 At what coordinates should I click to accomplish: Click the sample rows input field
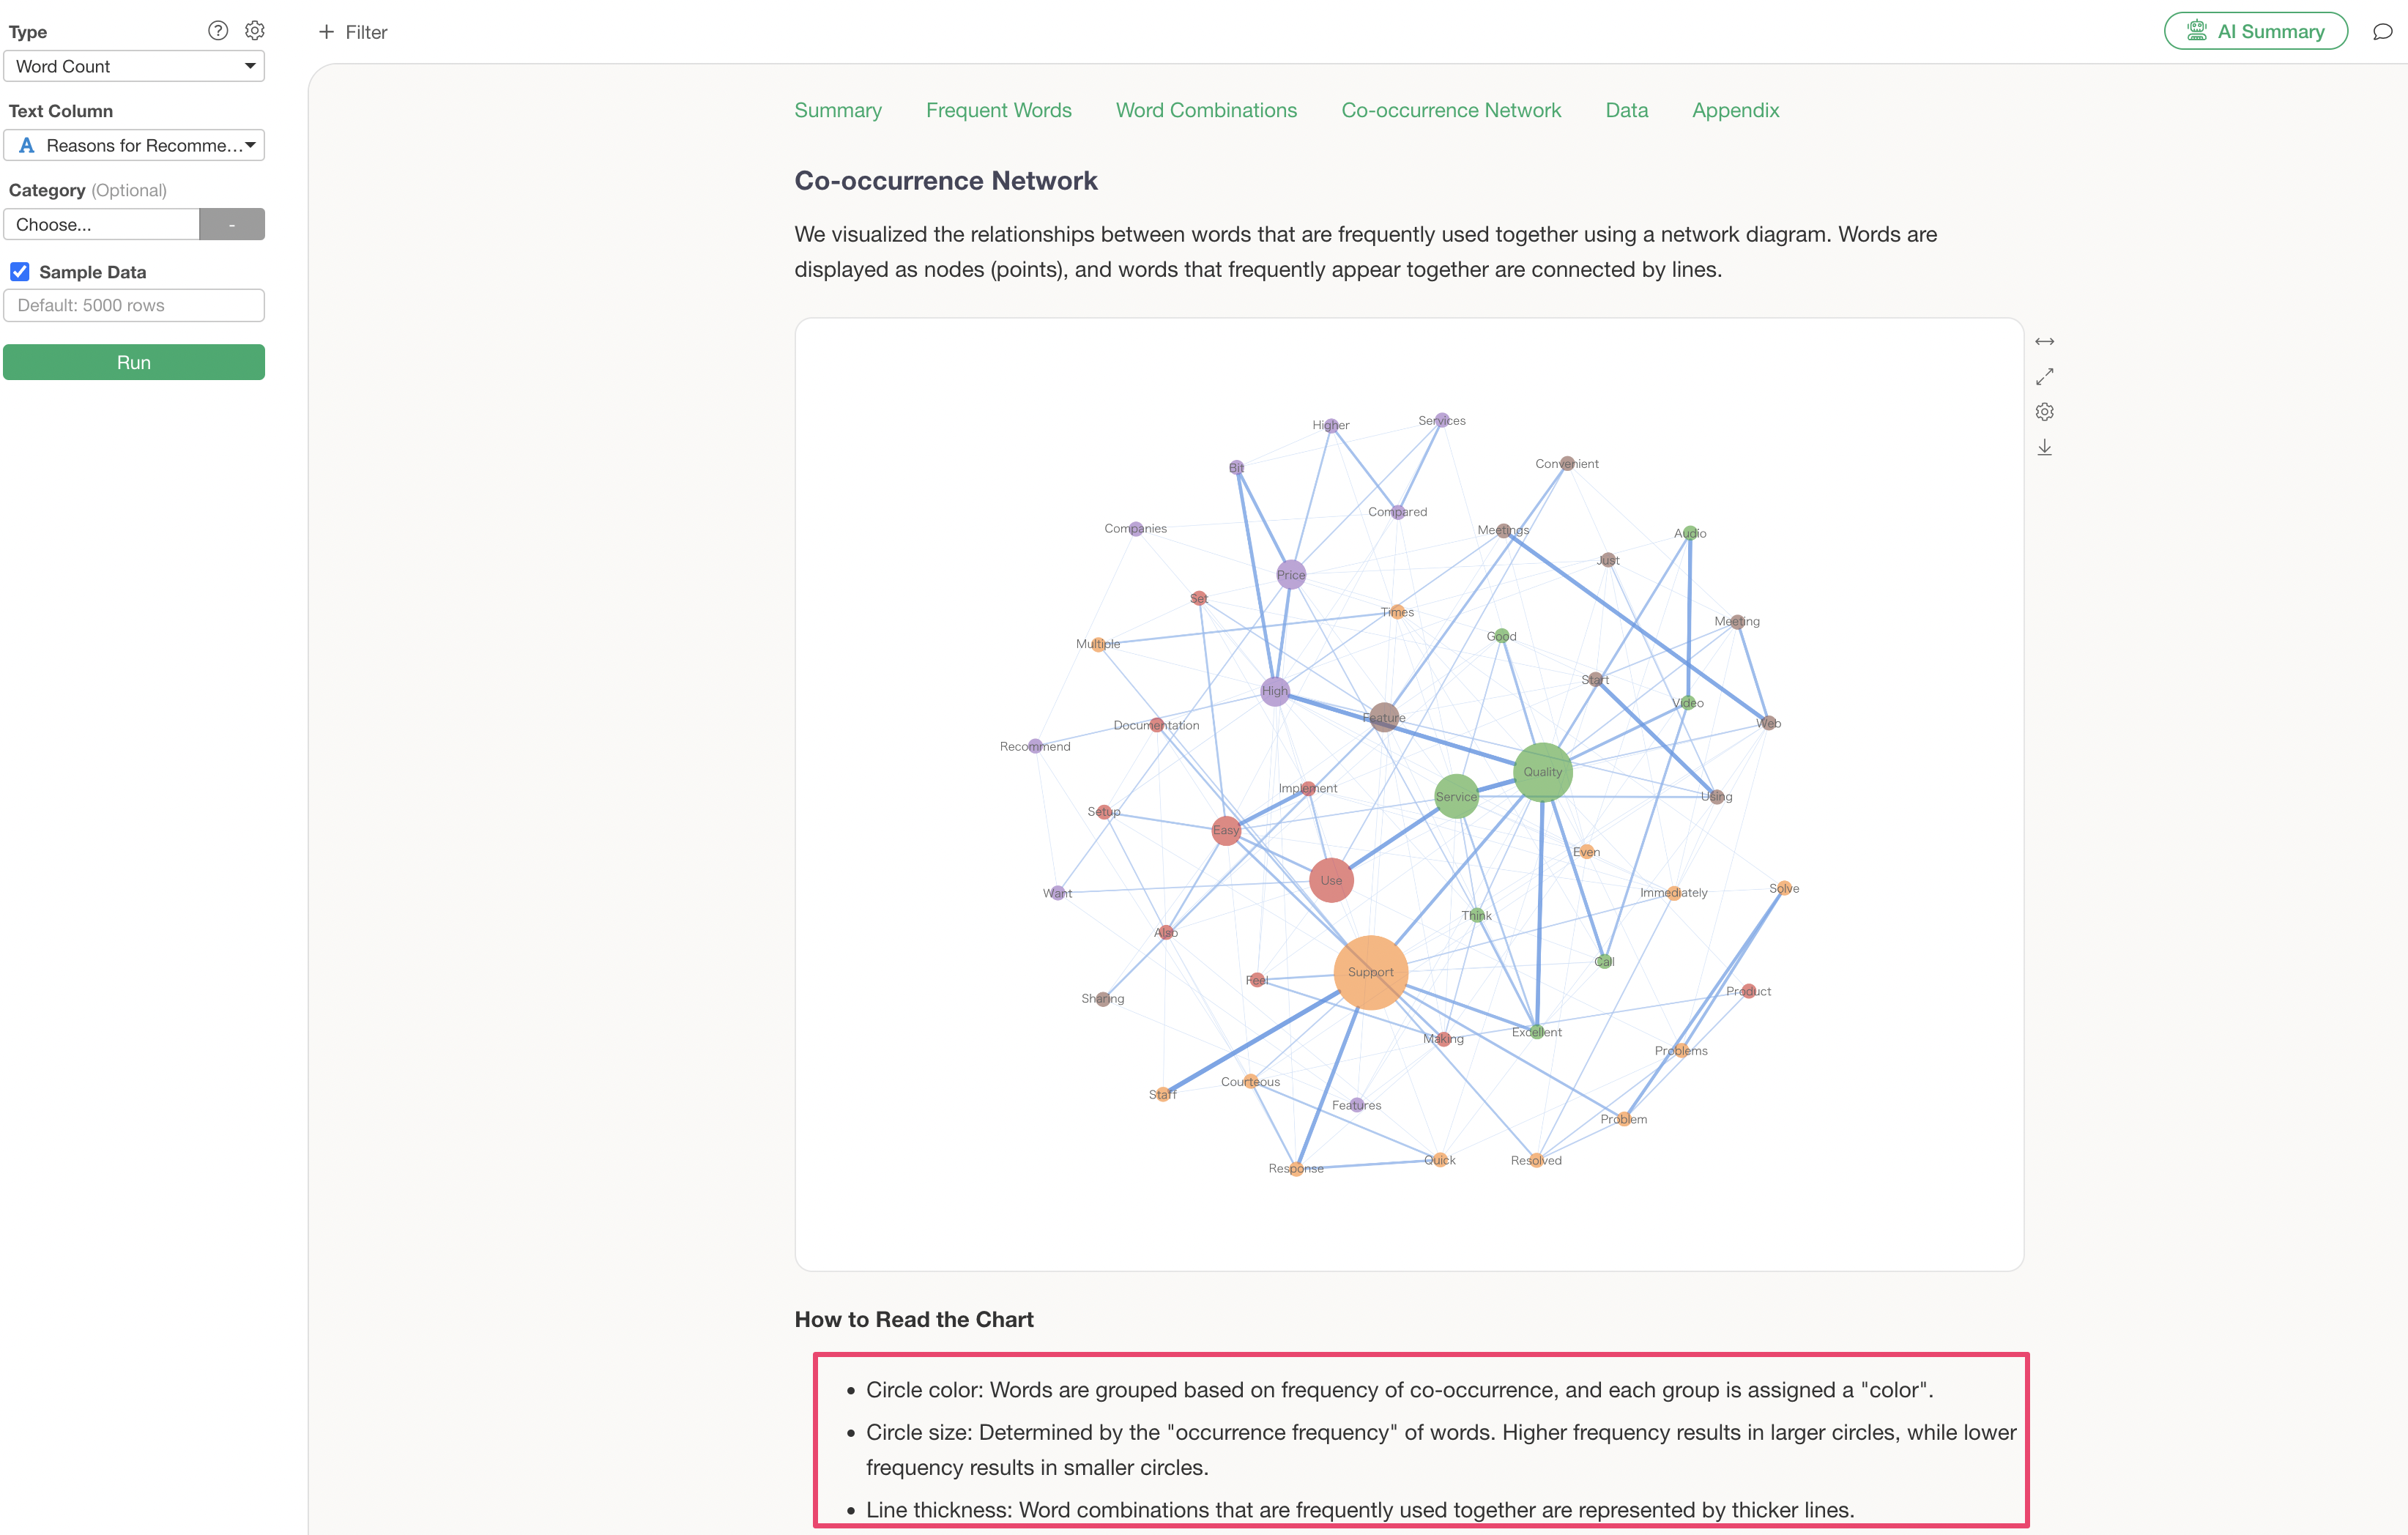pyautogui.click(x=134, y=306)
